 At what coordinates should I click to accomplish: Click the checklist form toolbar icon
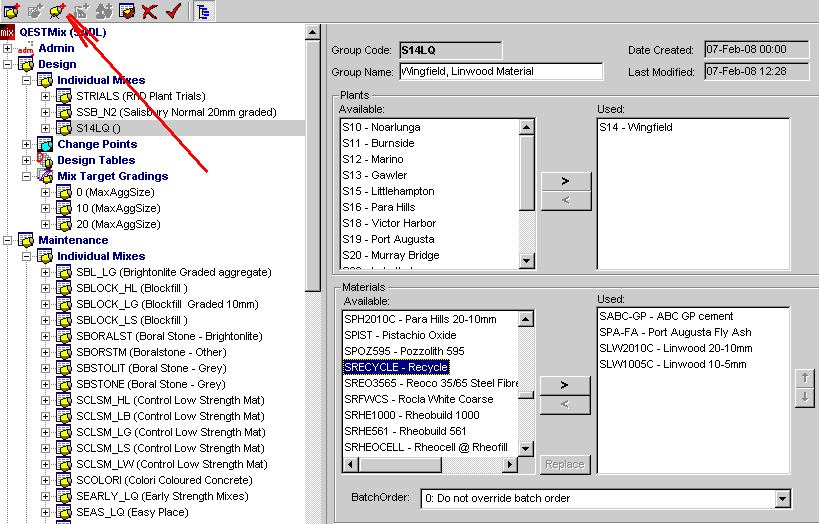click(127, 11)
